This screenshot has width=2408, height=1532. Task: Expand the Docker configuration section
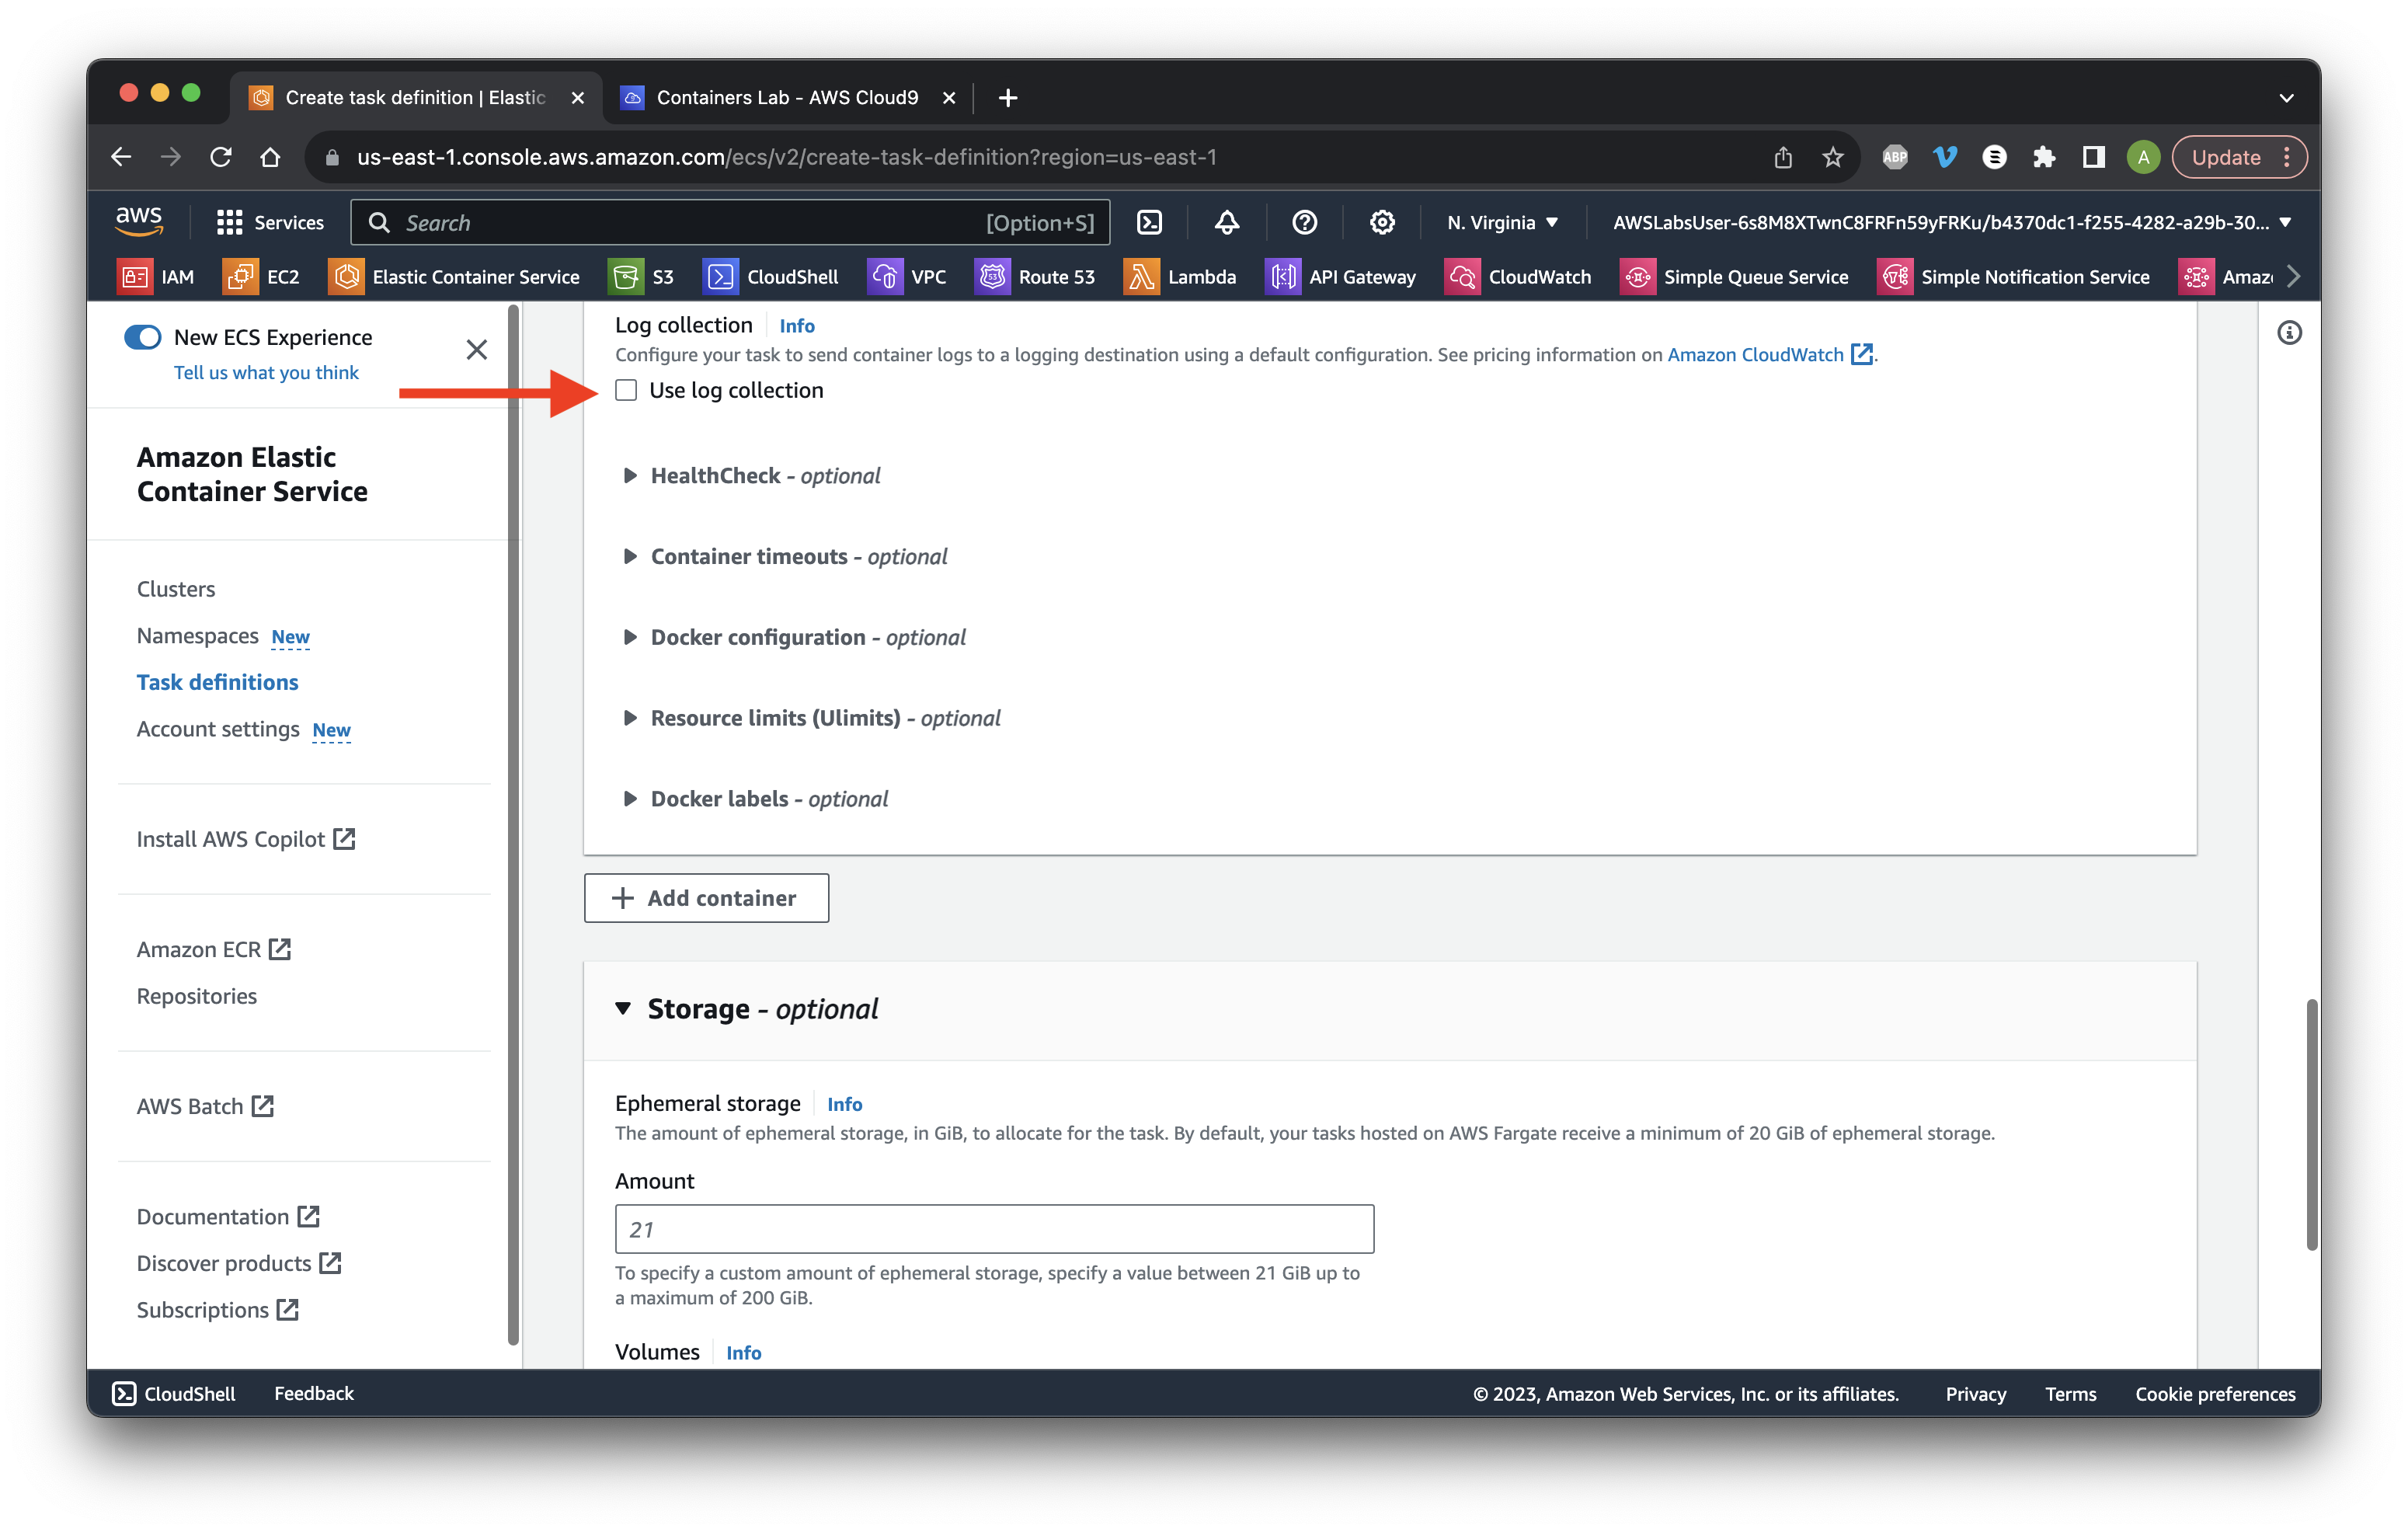(794, 638)
